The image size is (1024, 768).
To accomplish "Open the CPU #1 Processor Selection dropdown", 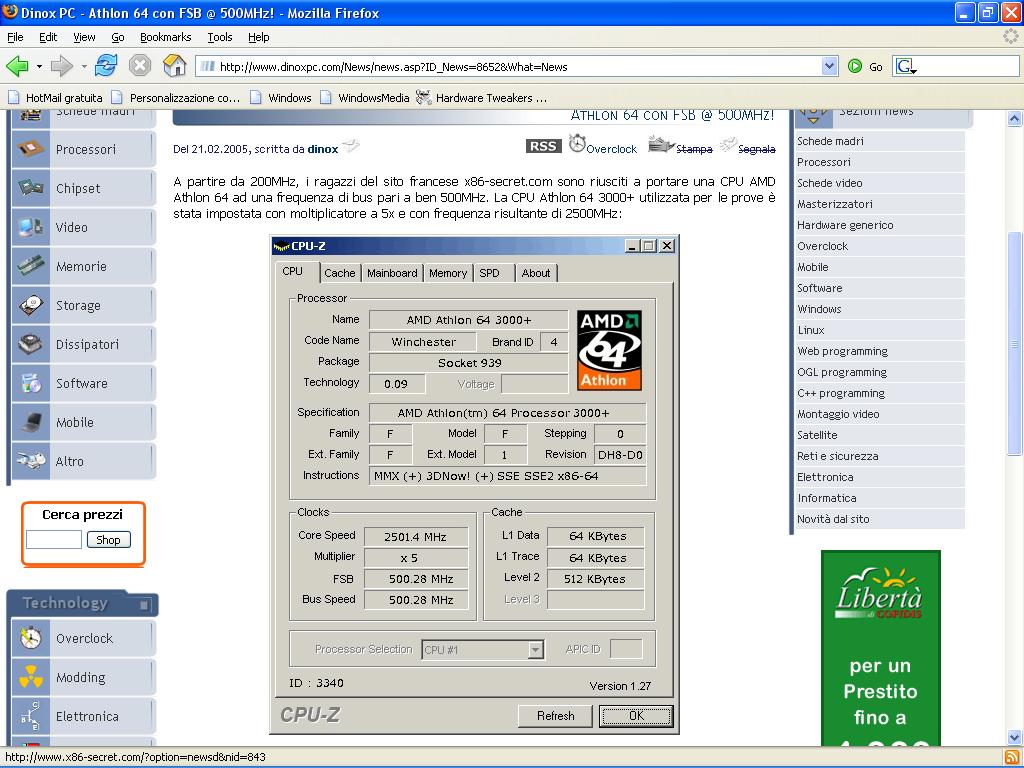I will click(536, 649).
